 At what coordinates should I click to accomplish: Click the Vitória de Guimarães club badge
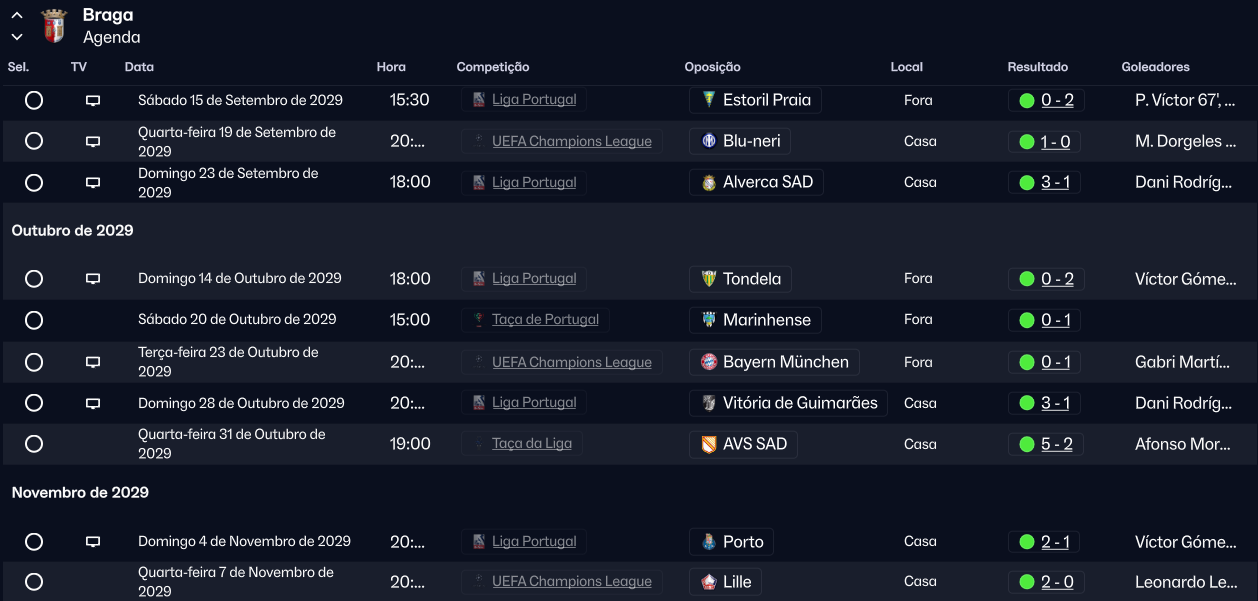[709, 403]
